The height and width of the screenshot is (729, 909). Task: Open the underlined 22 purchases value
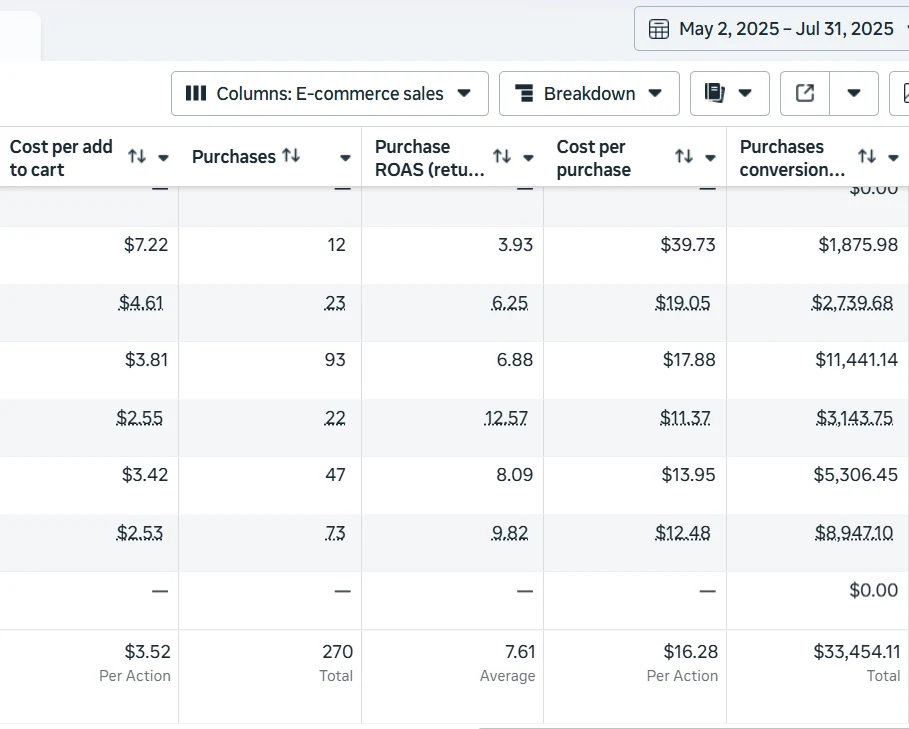[335, 418]
